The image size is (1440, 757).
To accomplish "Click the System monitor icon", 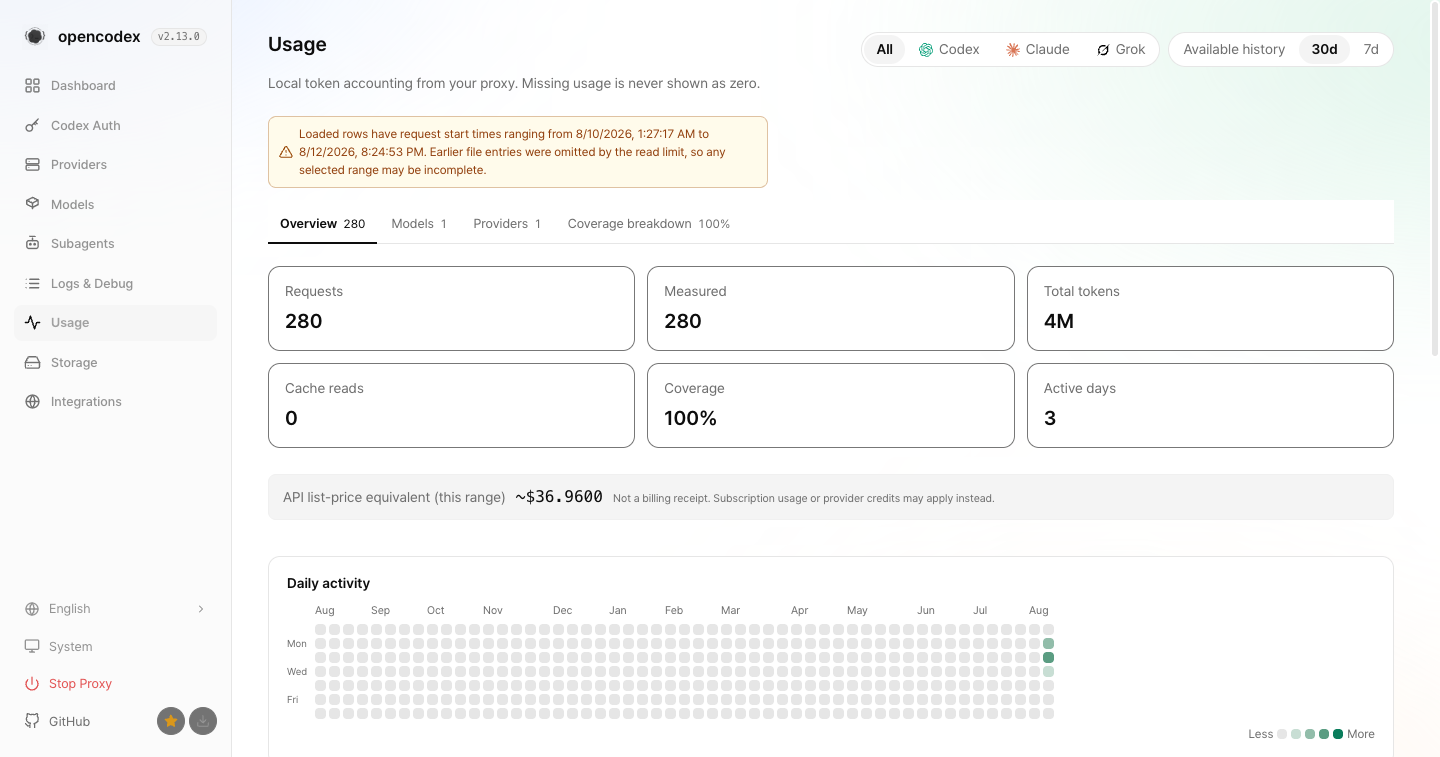I will coord(32,647).
